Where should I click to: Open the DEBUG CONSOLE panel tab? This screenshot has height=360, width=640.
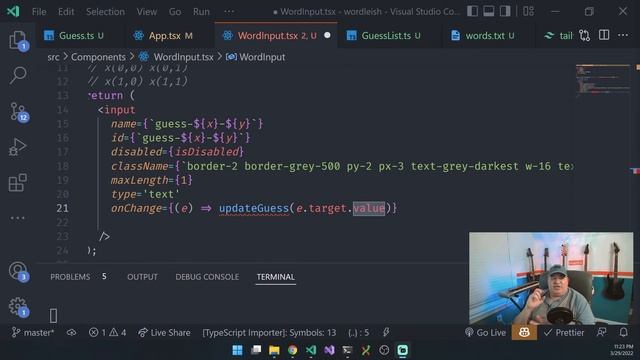coord(207,277)
